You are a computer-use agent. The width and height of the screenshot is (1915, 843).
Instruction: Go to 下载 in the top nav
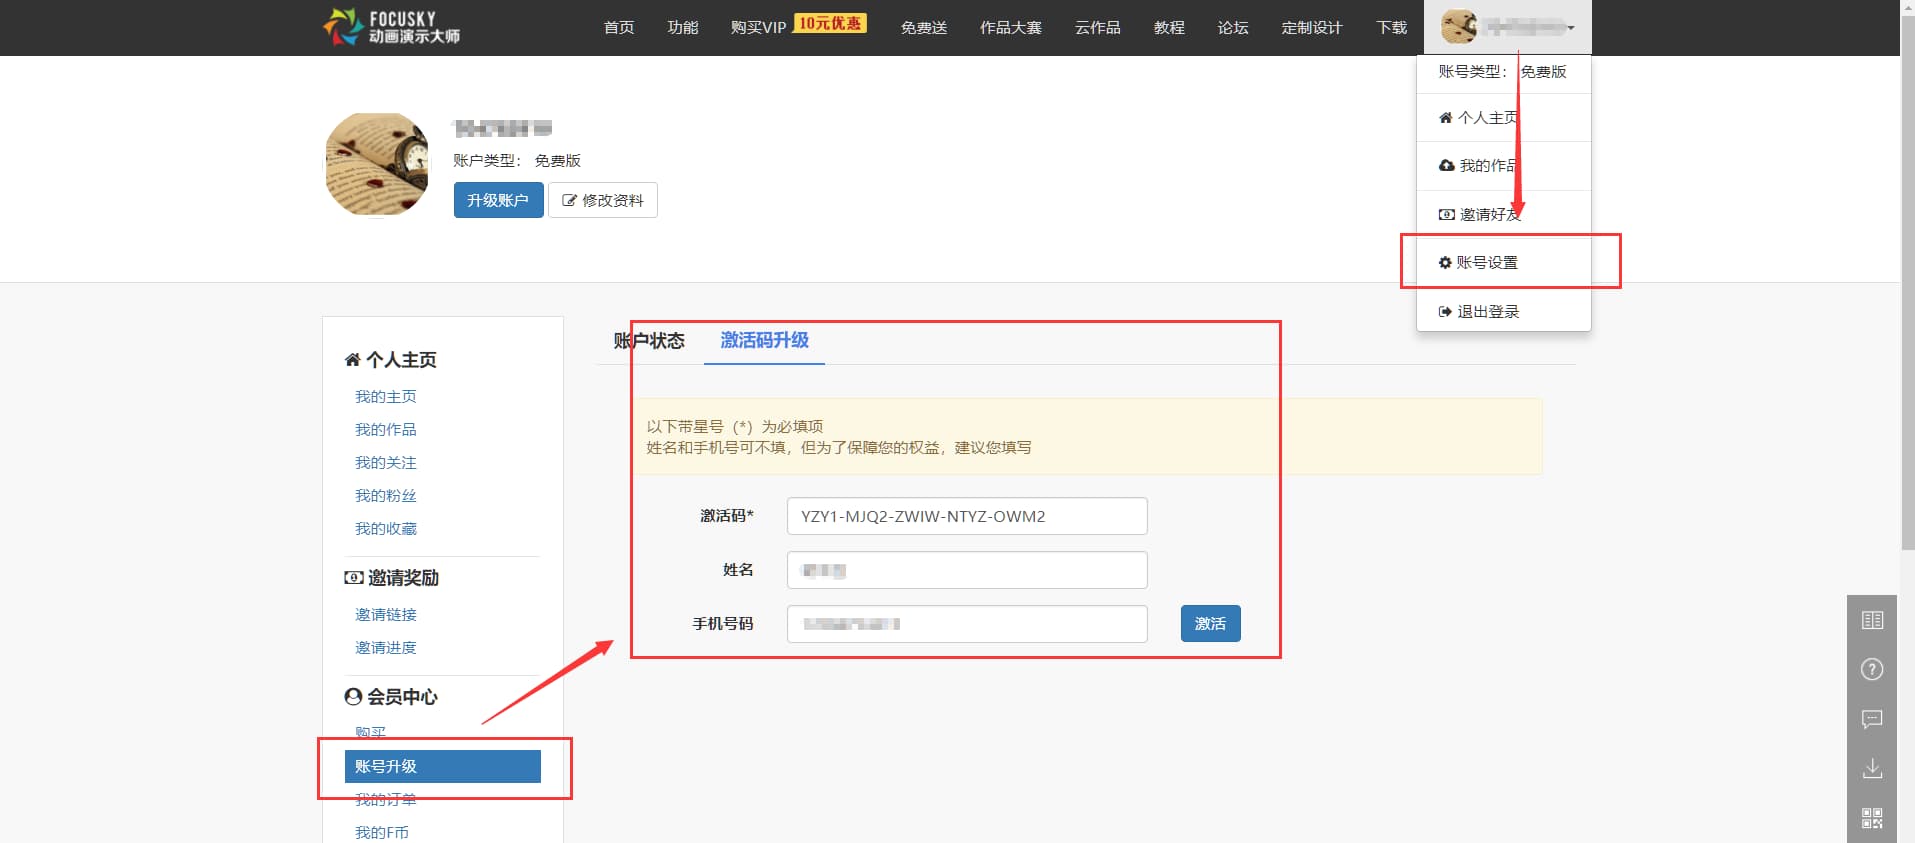pos(1391,27)
